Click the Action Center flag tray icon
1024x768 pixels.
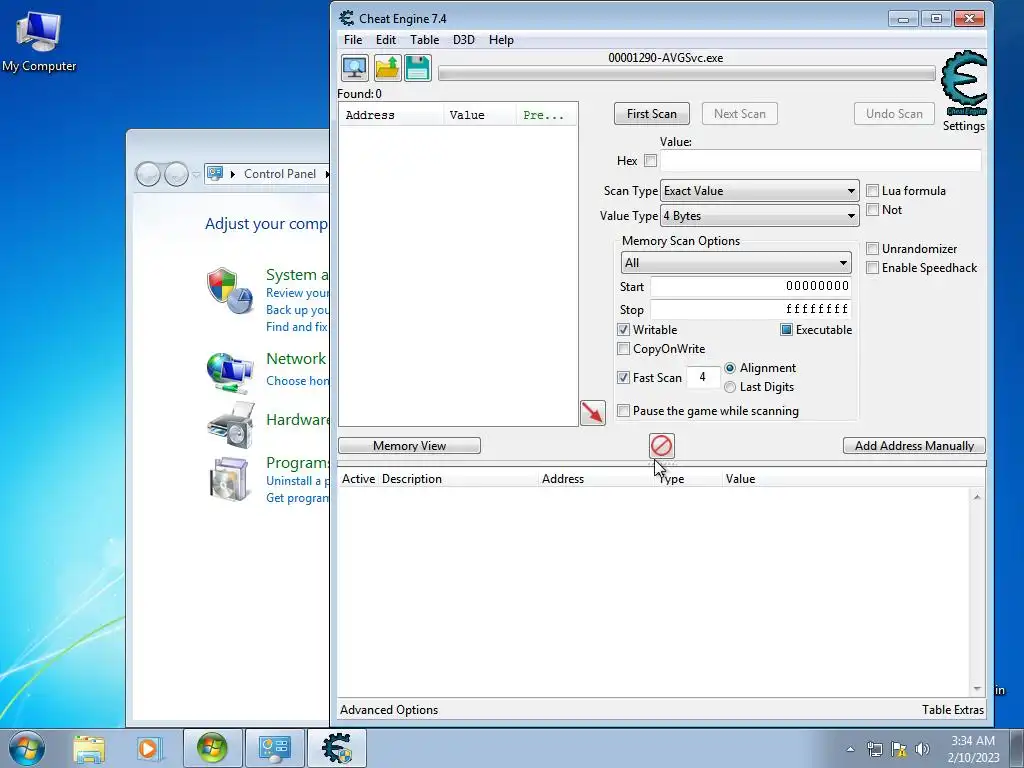pos(899,749)
